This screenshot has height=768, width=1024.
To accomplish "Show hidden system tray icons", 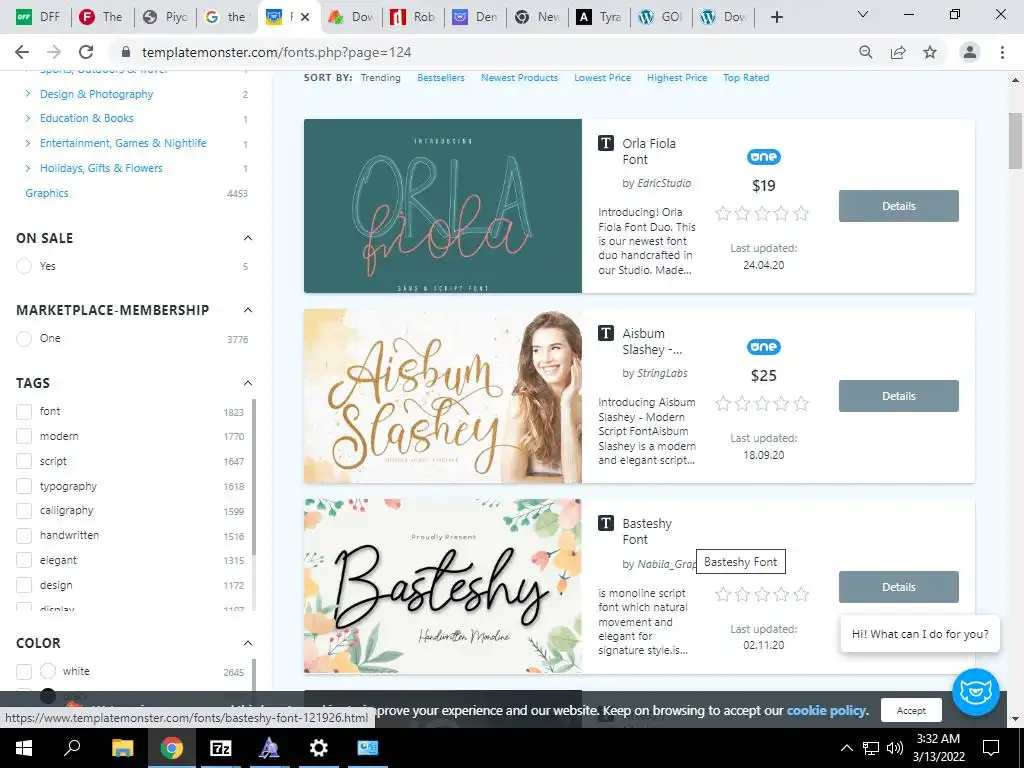I will [846, 748].
